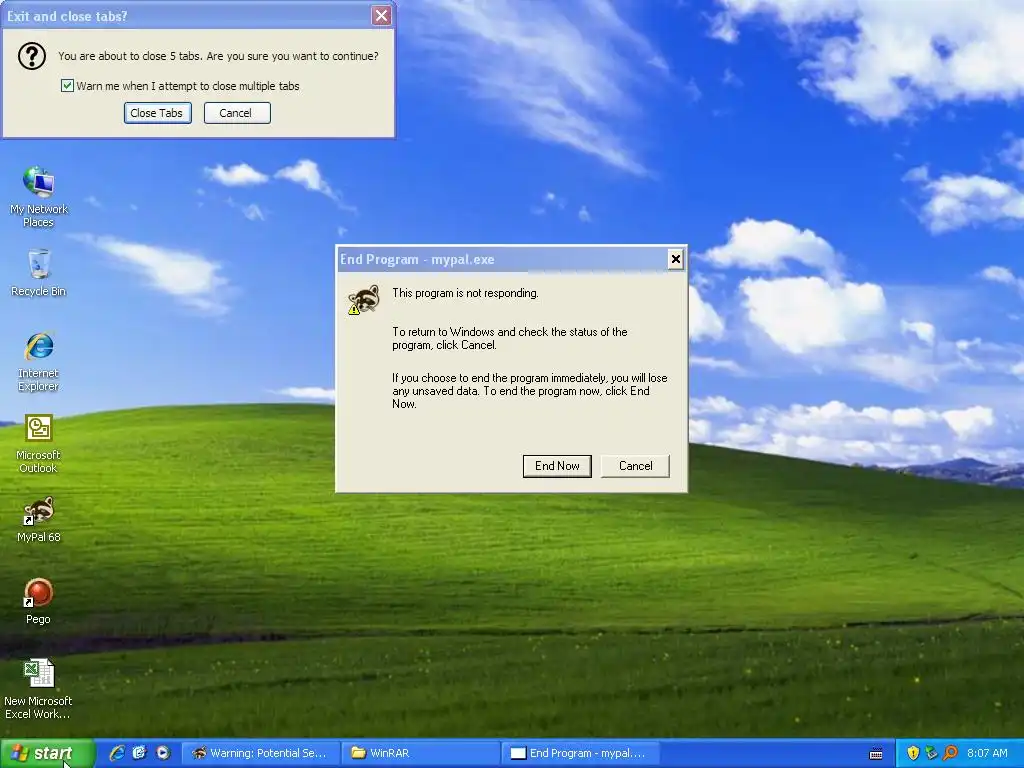Click the magnifier tray icon

pyautogui.click(x=951, y=753)
